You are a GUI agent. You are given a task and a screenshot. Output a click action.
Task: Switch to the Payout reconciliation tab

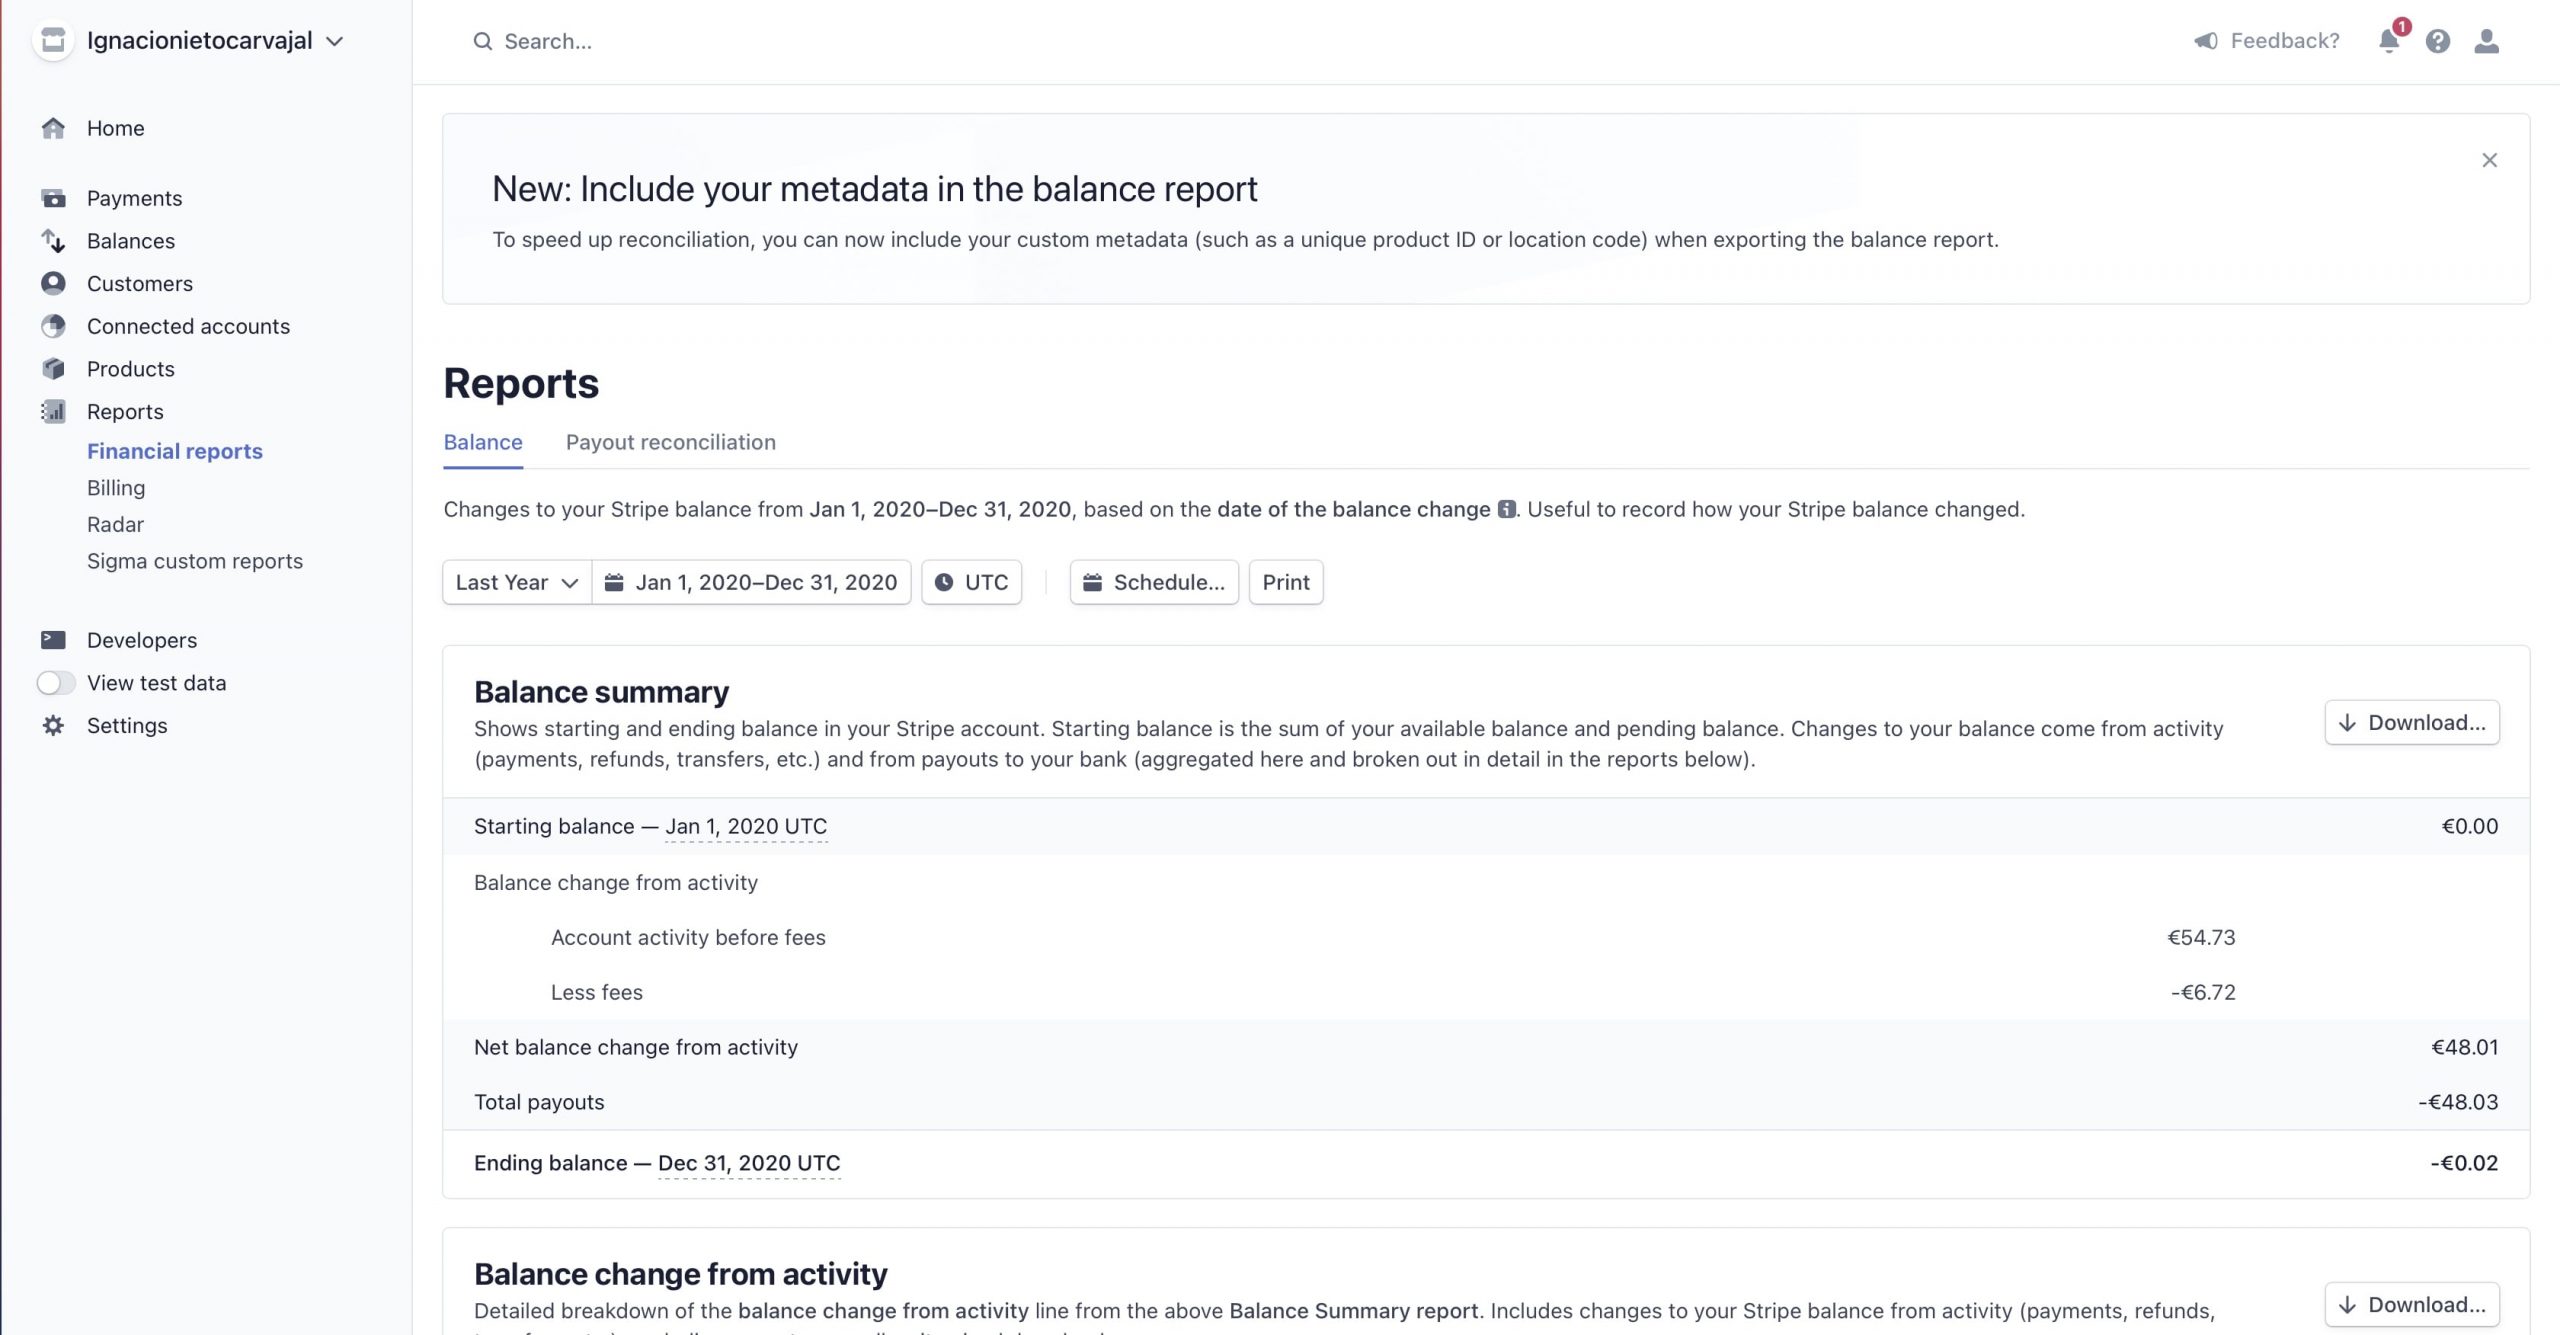click(670, 442)
